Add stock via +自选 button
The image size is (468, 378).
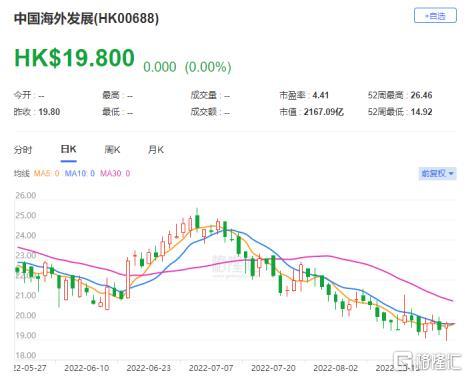click(x=435, y=16)
